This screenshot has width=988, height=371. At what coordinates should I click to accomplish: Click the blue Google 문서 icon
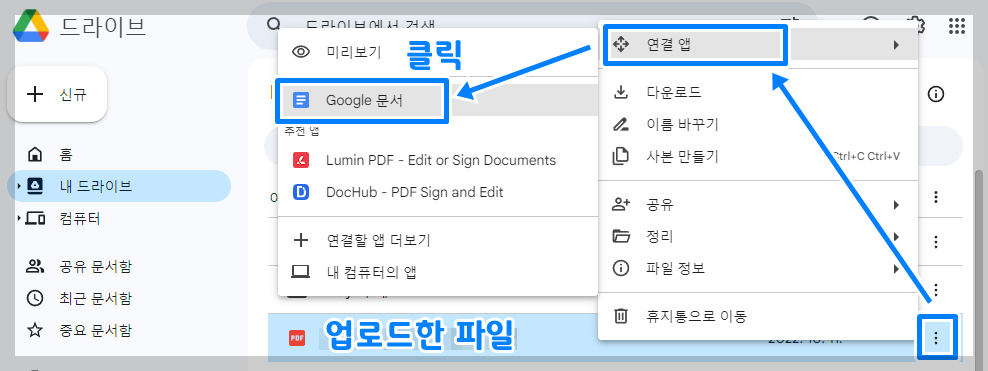click(302, 100)
